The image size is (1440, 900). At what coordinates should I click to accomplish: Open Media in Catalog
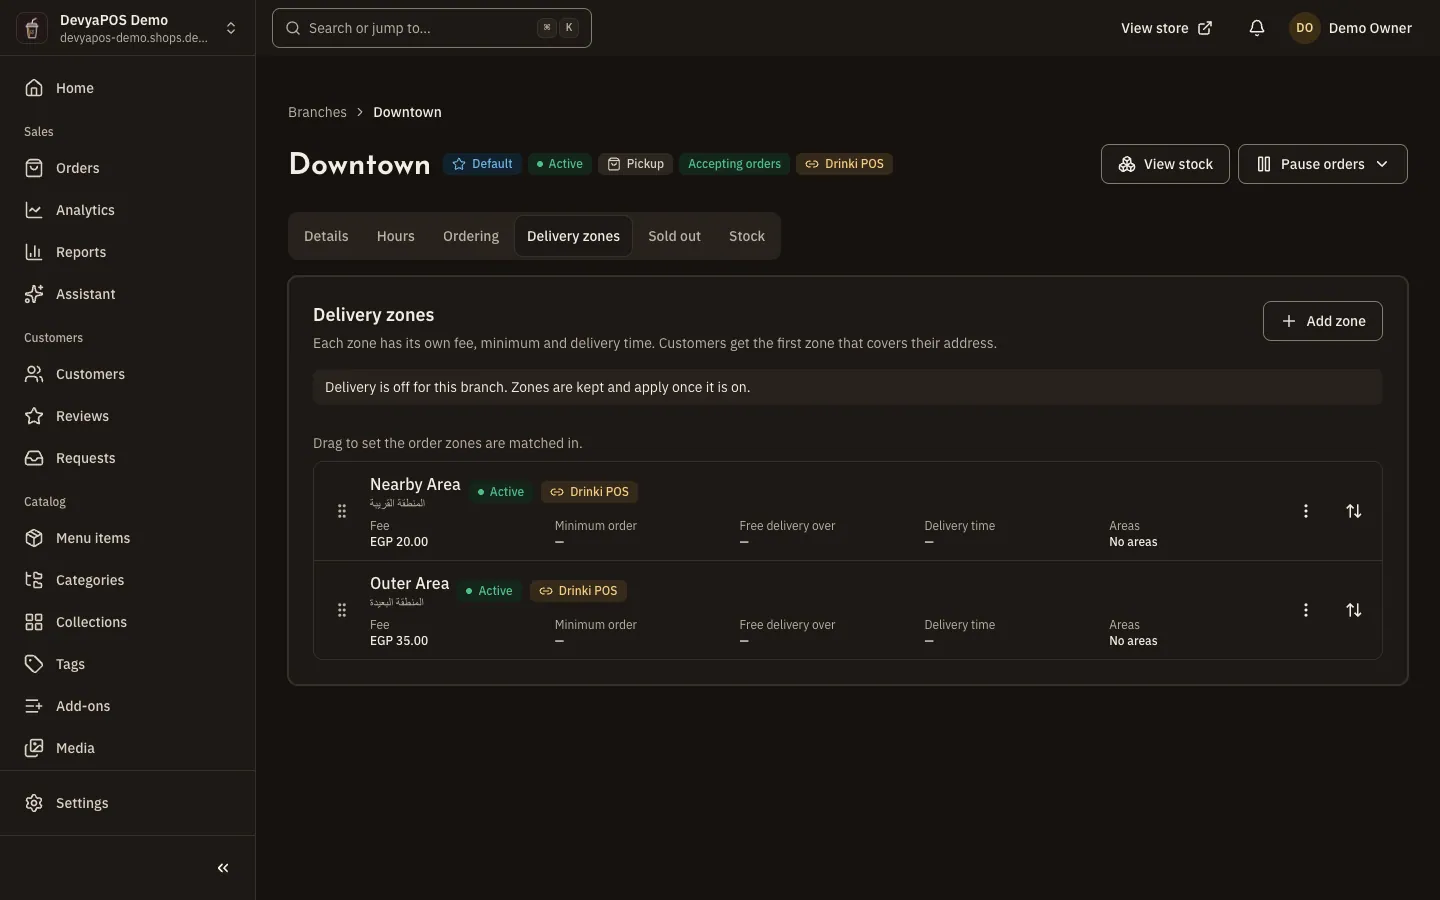point(127,748)
